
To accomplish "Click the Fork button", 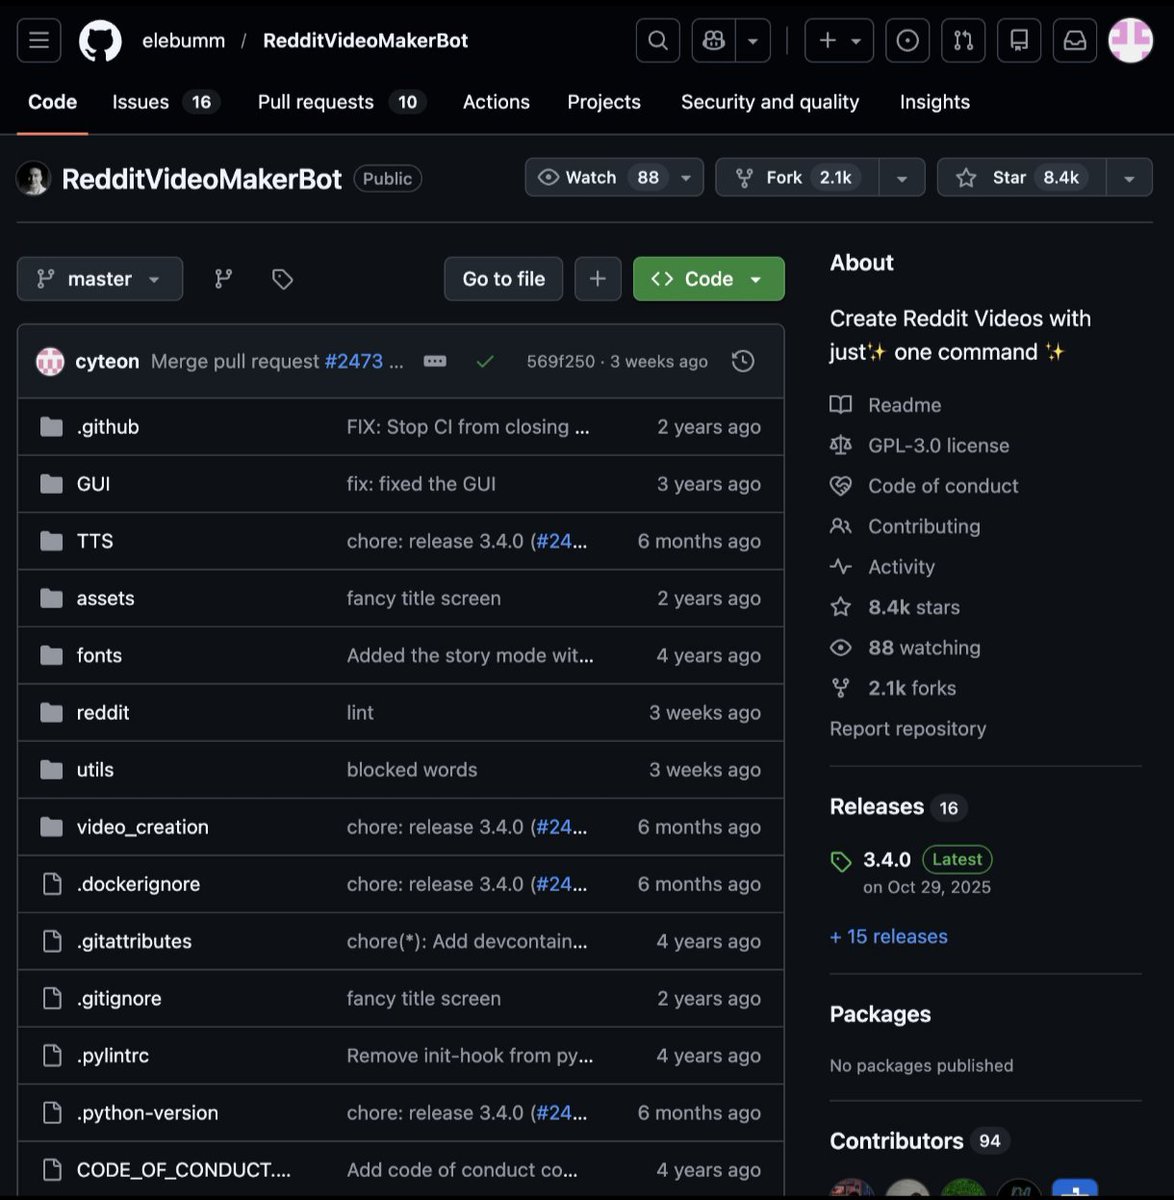I will (x=798, y=177).
